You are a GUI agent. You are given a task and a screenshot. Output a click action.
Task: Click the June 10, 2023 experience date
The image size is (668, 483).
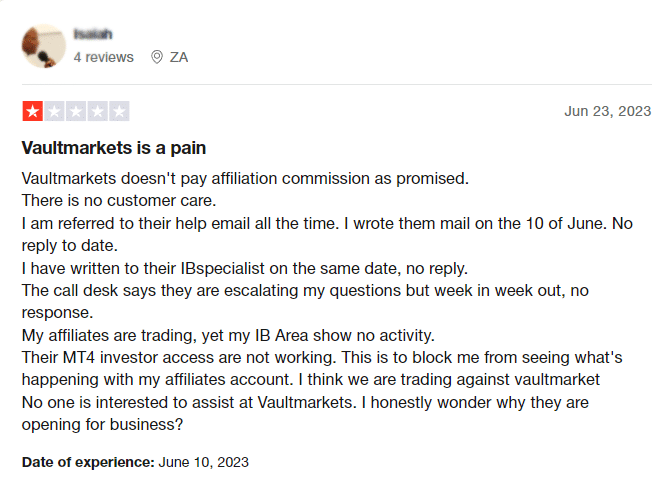[x=204, y=462]
